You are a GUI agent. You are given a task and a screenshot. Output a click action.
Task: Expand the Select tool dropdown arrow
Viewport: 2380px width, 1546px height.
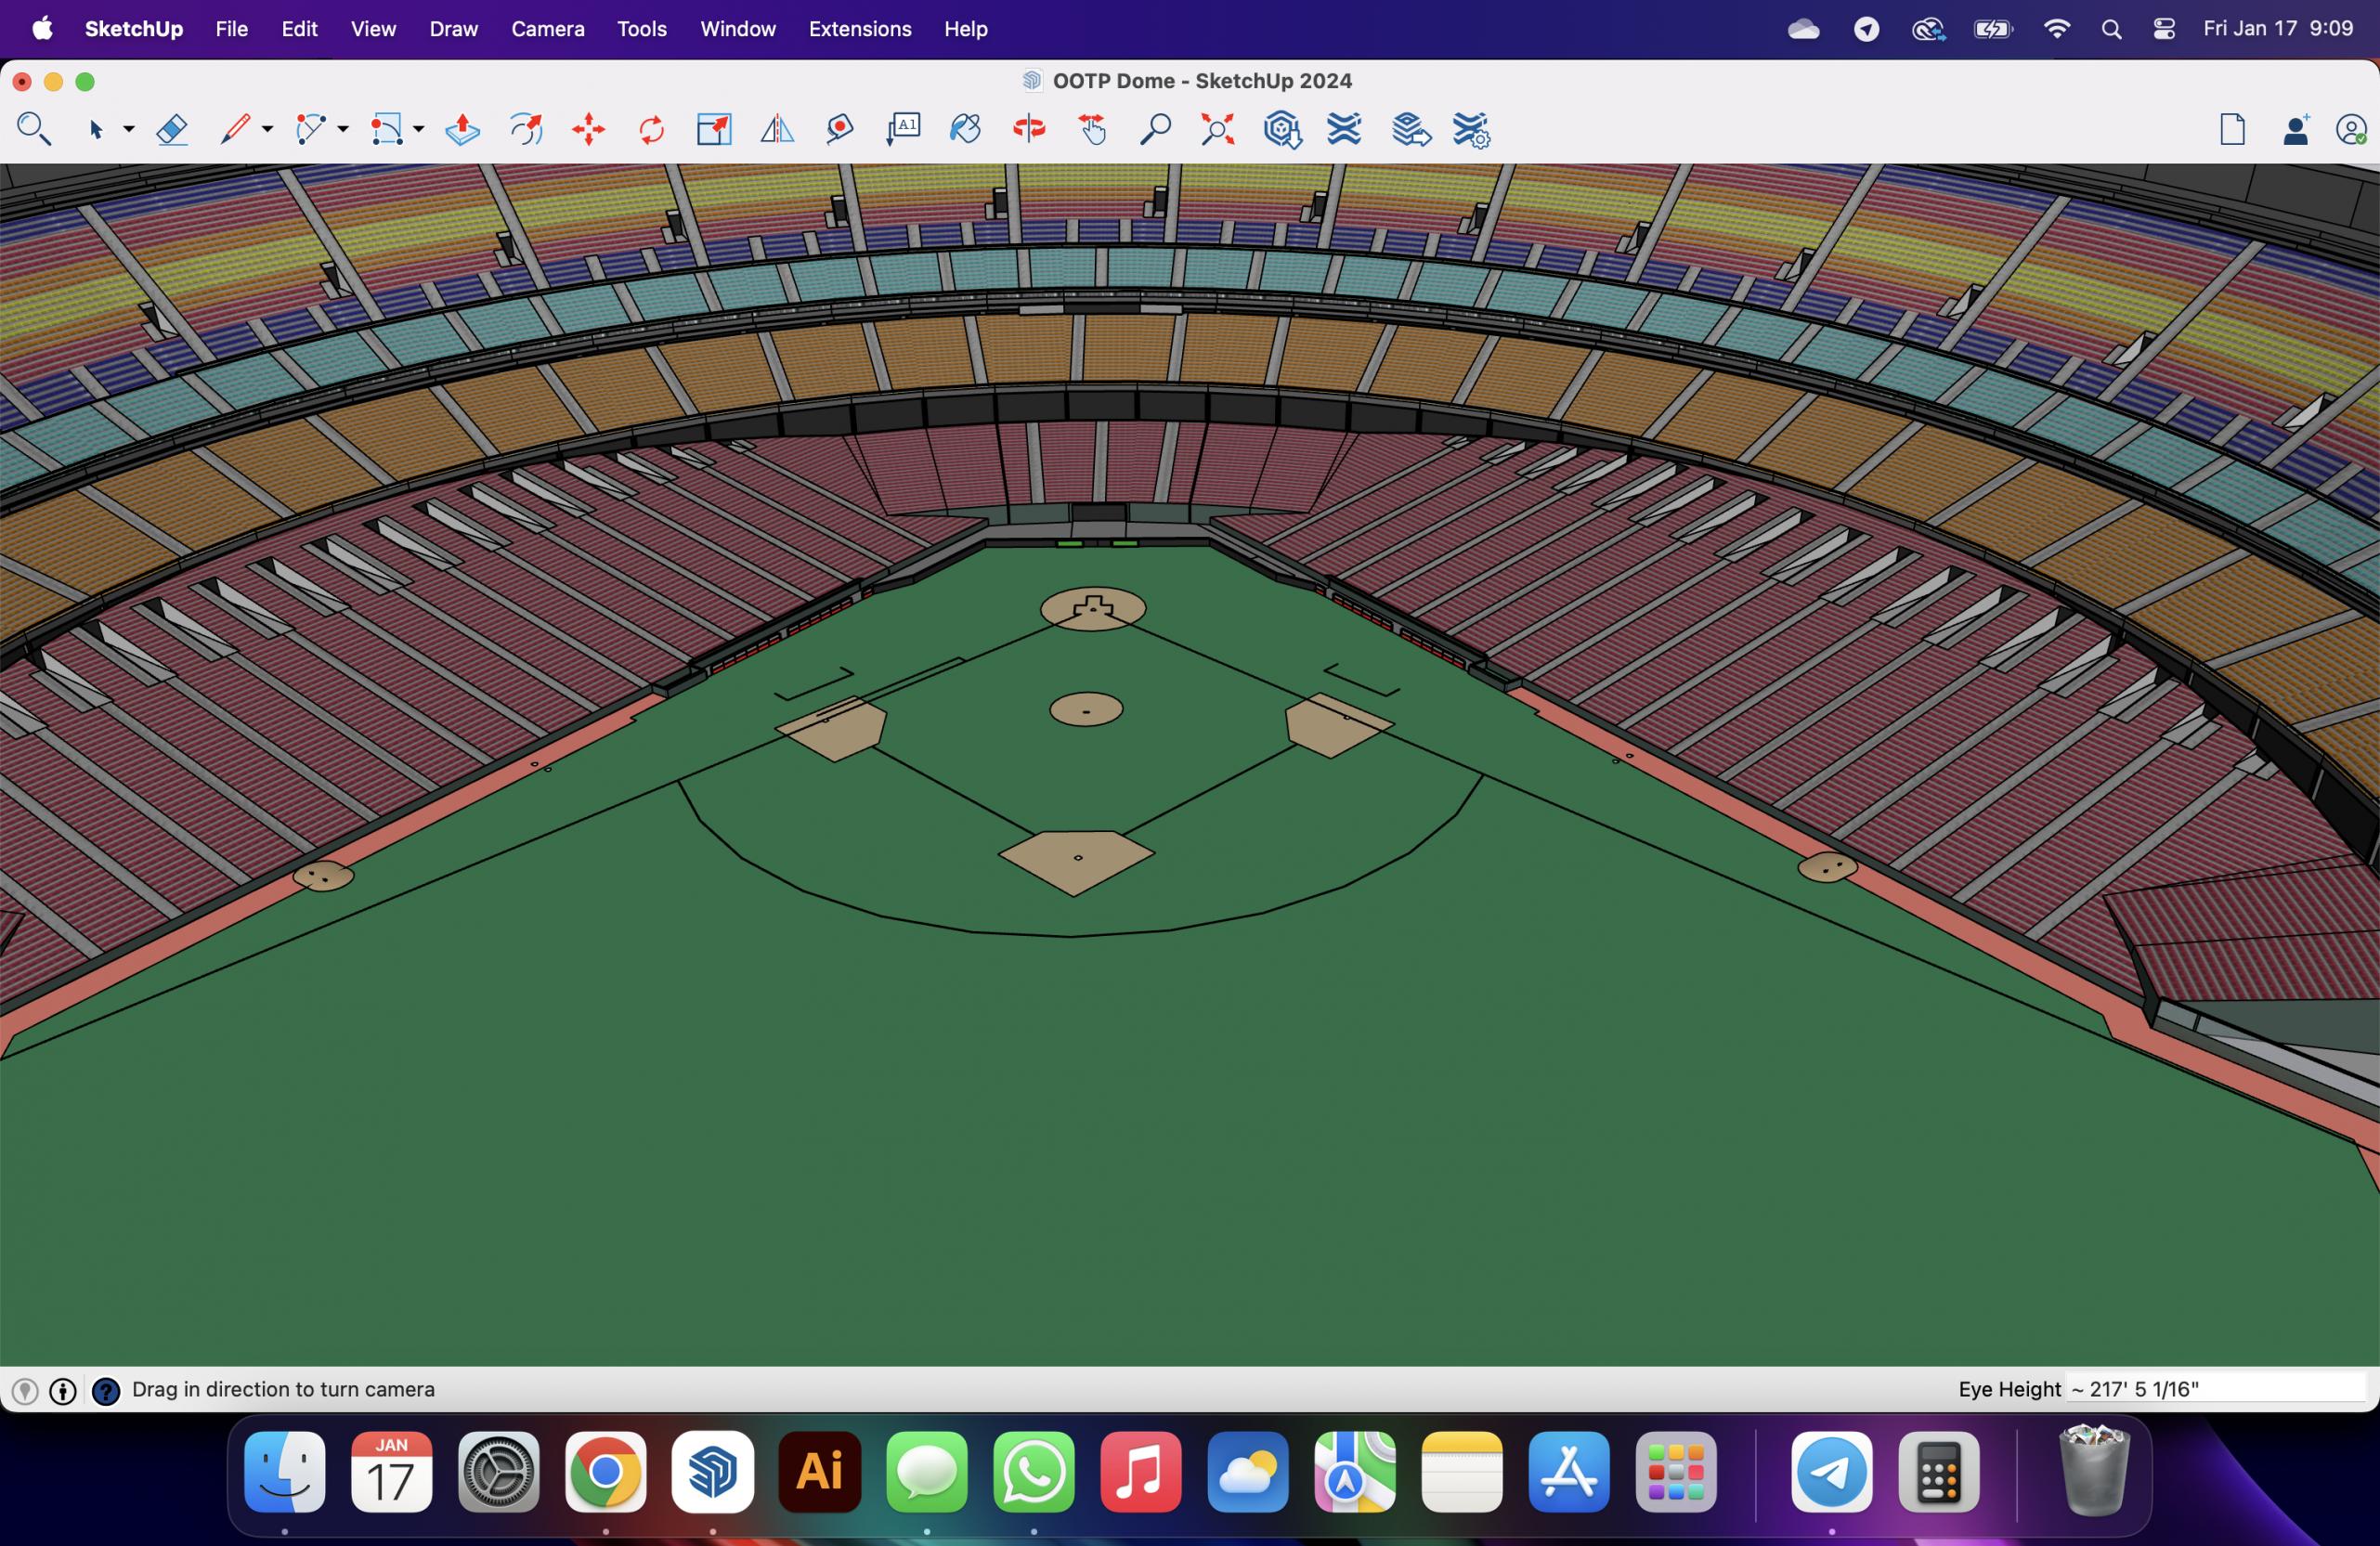click(x=129, y=130)
